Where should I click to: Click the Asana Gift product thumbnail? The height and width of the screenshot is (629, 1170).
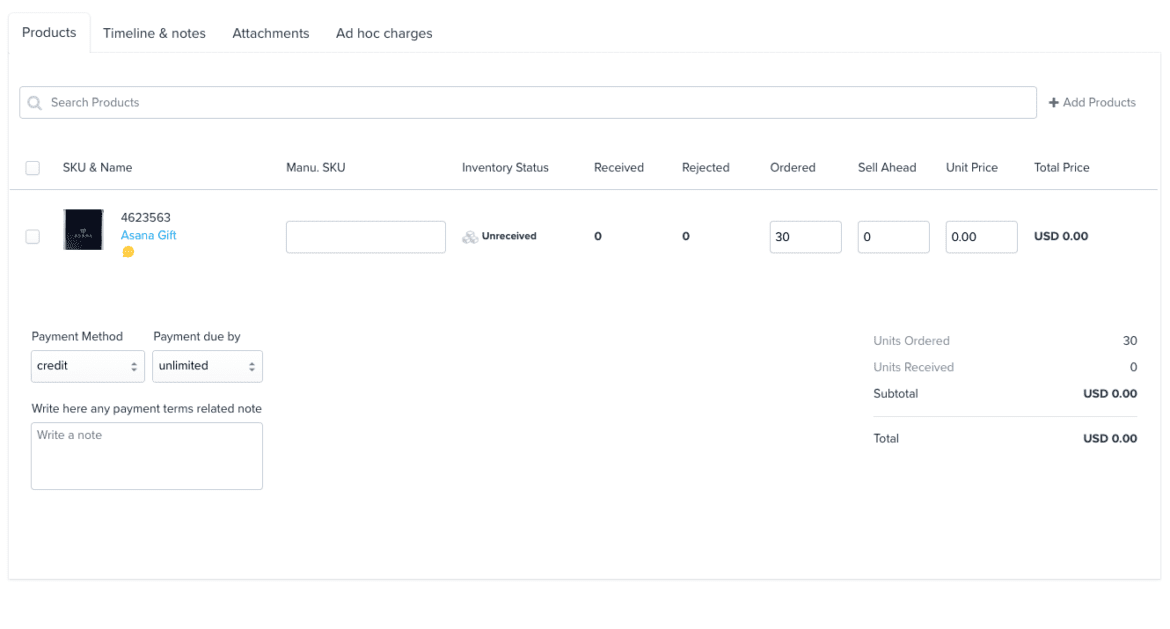[84, 229]
